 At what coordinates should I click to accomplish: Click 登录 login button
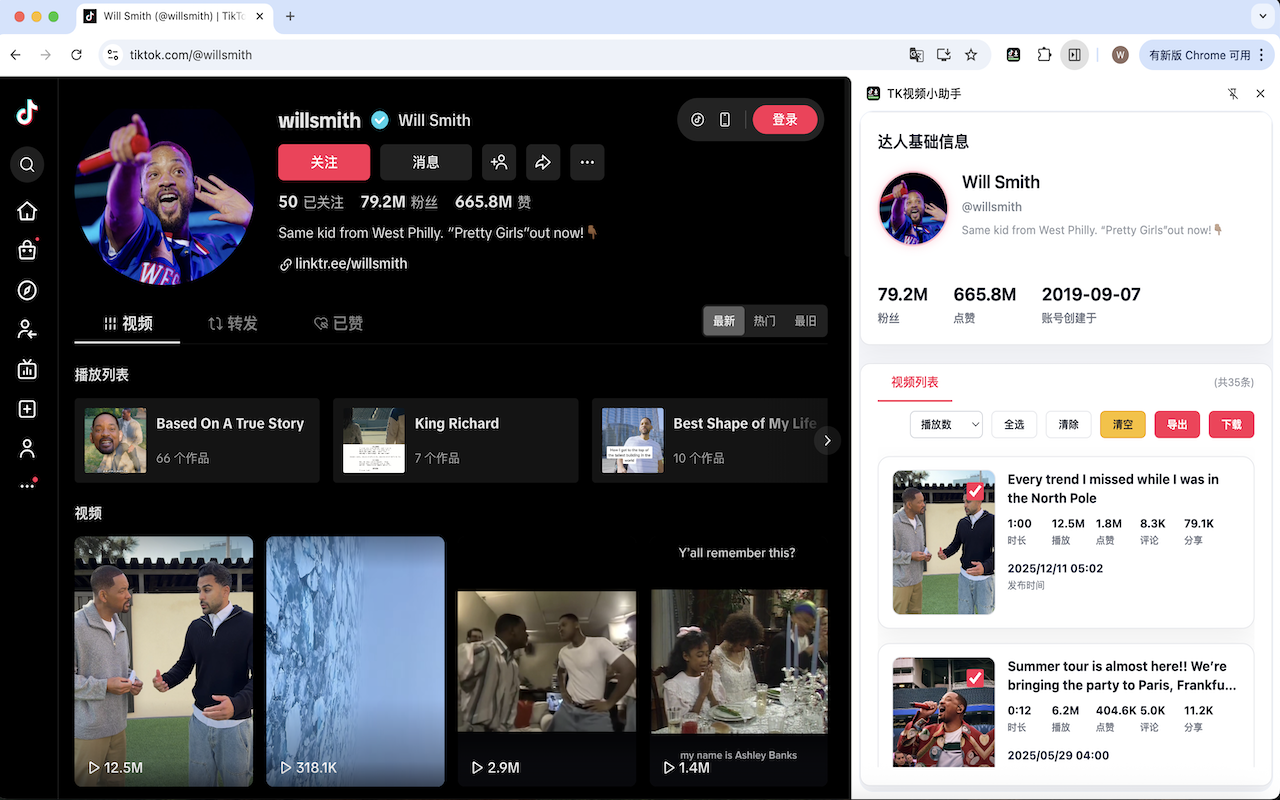(x=785, y=120)
